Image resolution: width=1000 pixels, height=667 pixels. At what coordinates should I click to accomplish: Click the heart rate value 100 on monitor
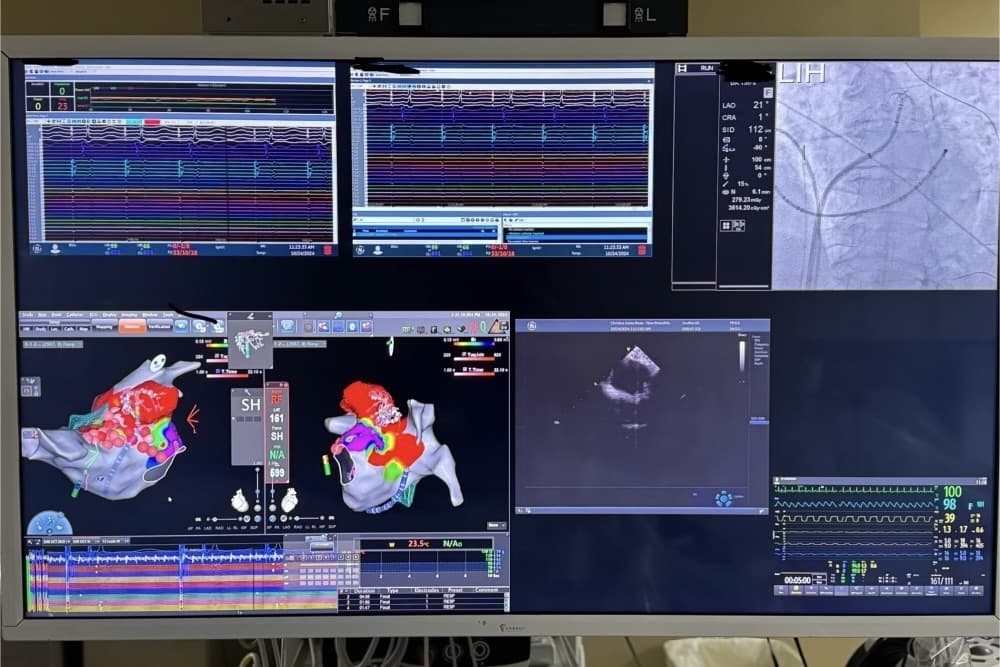pos(952,492)
